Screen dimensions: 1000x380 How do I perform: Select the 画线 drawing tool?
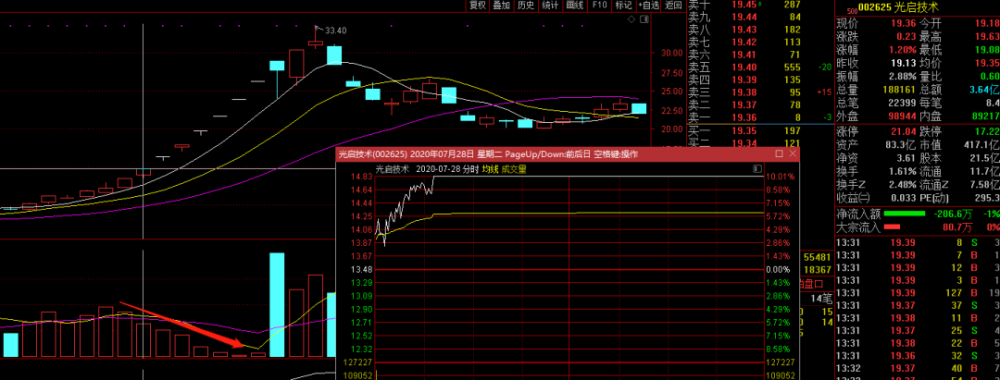coord(575,5)
